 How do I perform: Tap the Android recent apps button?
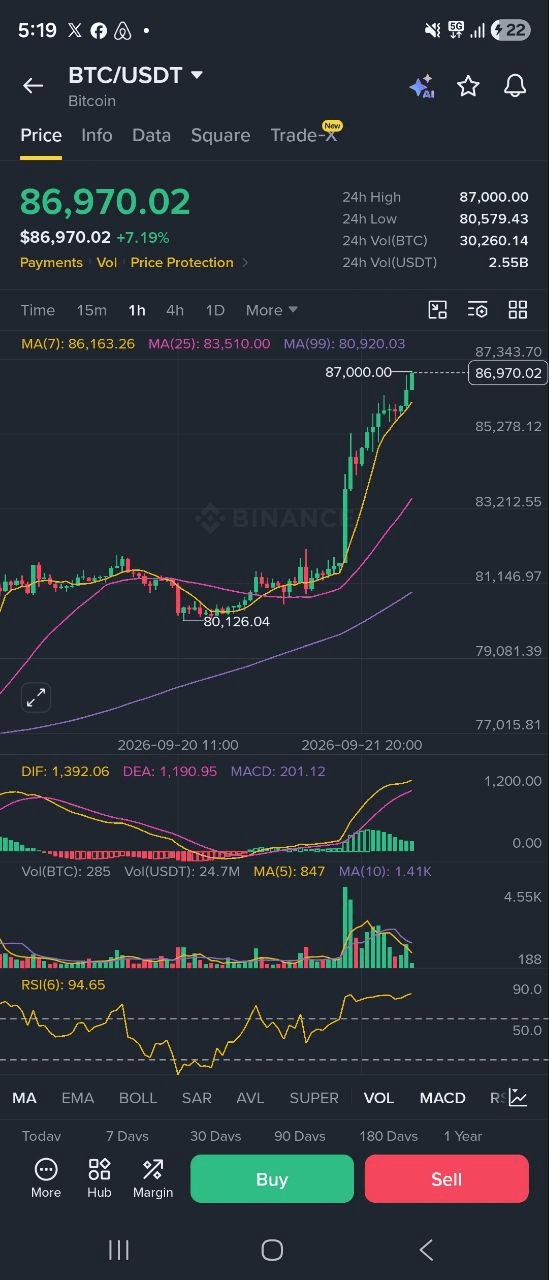point(119,1250)
